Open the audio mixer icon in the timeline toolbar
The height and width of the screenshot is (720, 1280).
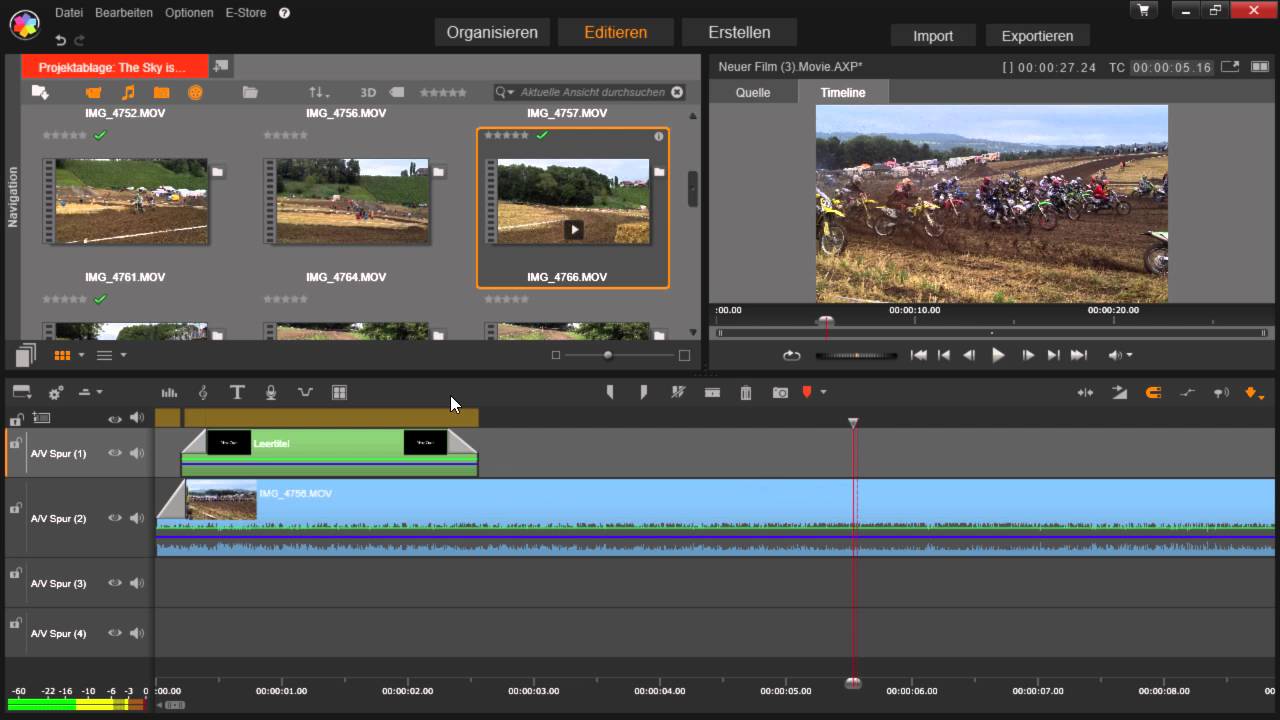point(169,393)
